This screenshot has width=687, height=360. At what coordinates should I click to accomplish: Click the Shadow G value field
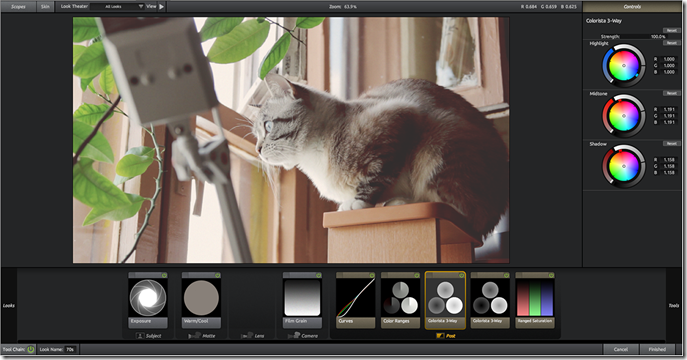[x=669, y=166]
